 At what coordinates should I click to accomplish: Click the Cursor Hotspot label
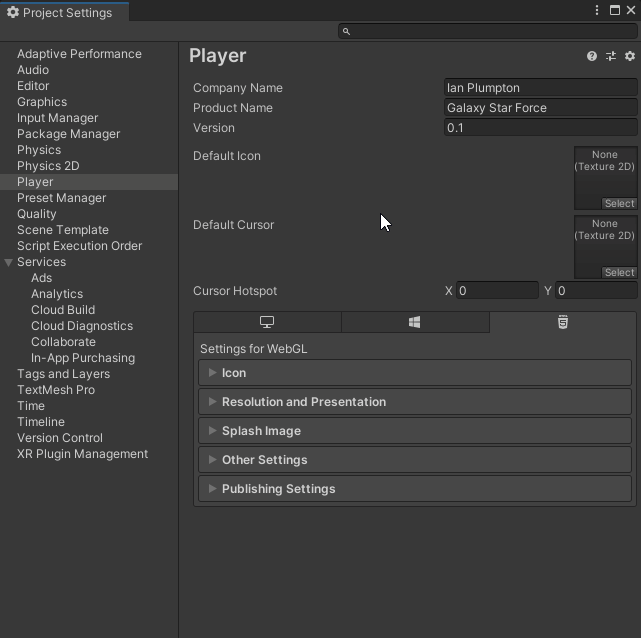pyautogui.click(x=235, y=291)
